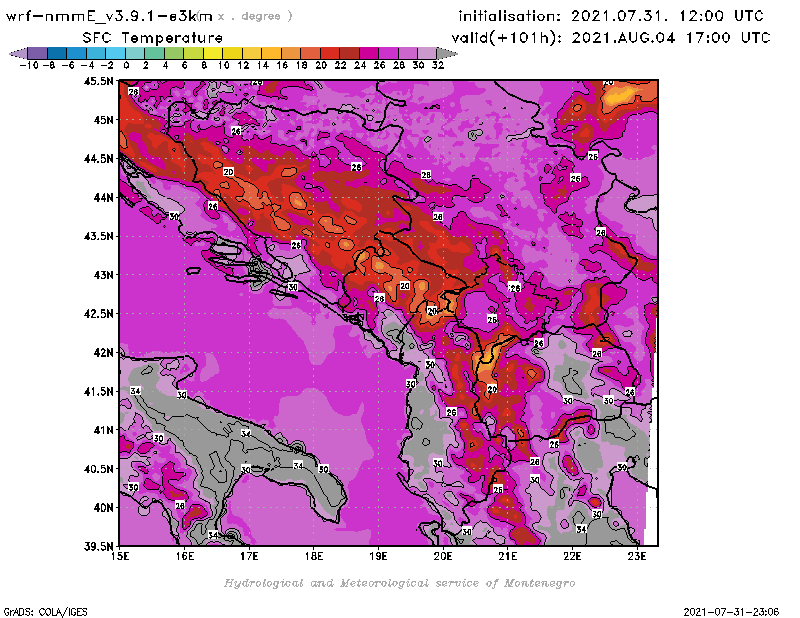Viewport: 800px width, 618px height.
Task: Click the '40N' latitude label
Action: 103,508
